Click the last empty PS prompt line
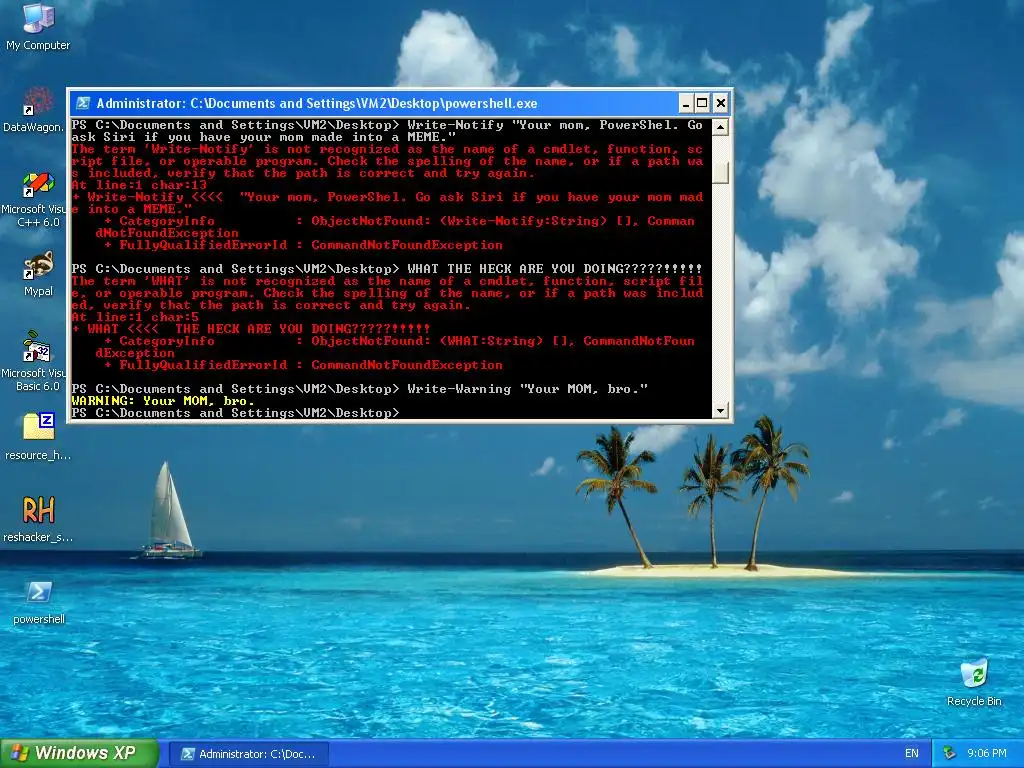Viewport: 1024px width, 768px height. coord(235,413)
